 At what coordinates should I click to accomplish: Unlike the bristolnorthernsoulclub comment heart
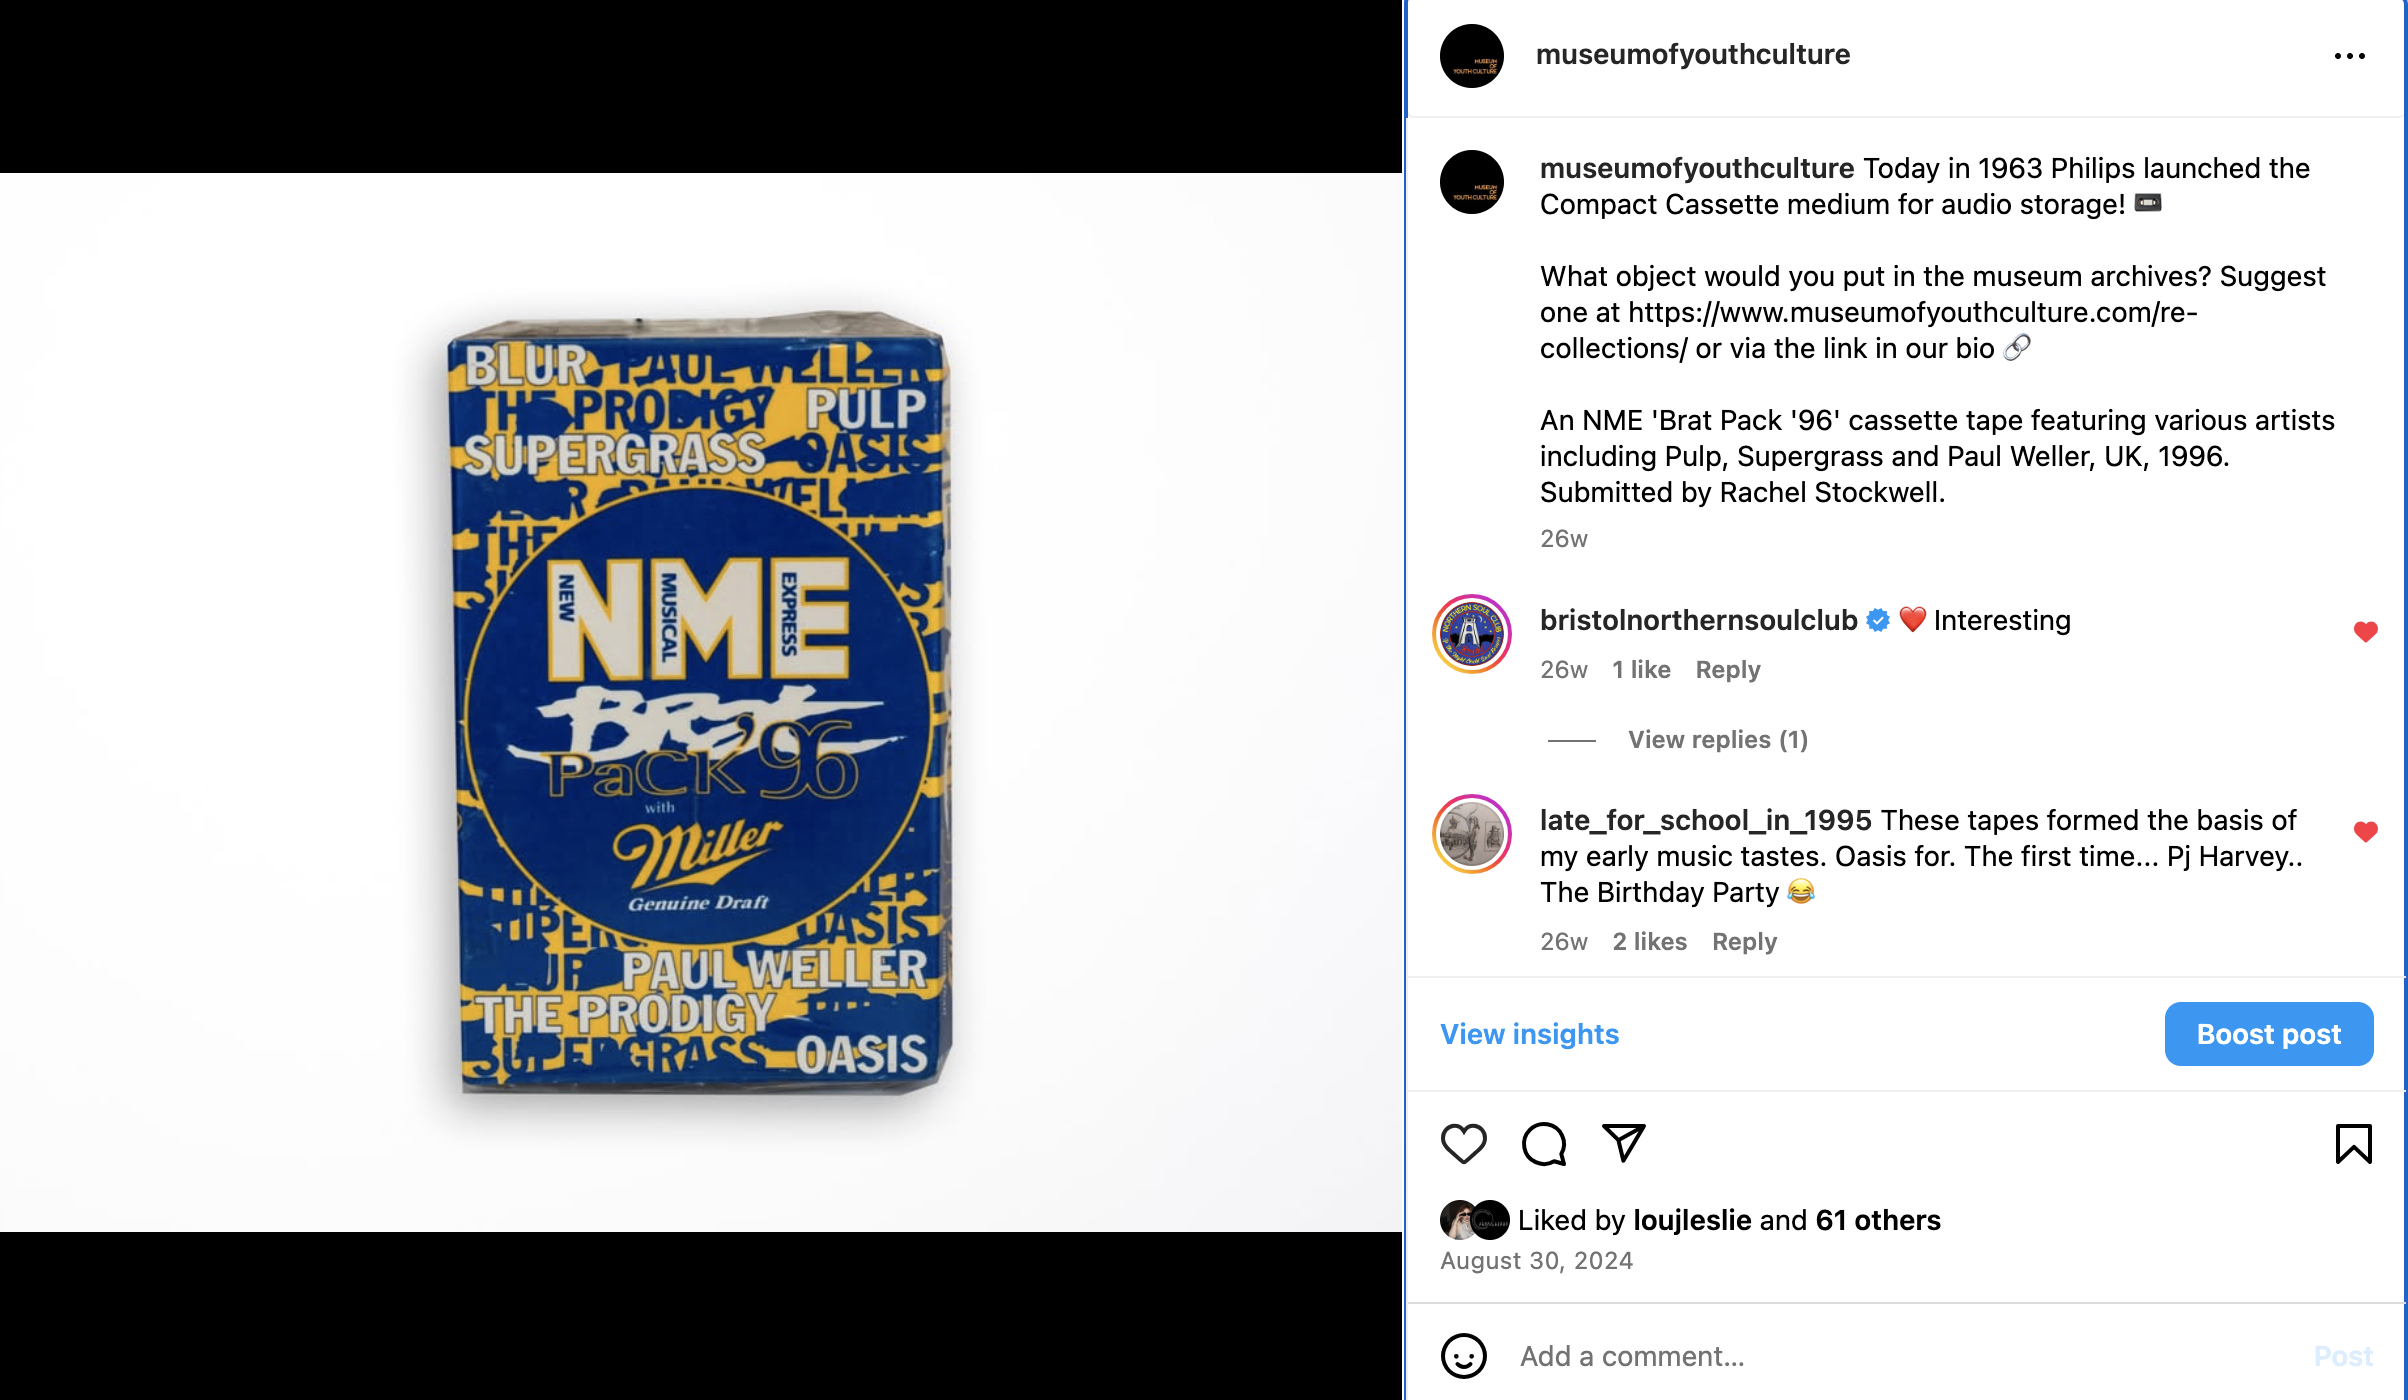(2365, 632)
